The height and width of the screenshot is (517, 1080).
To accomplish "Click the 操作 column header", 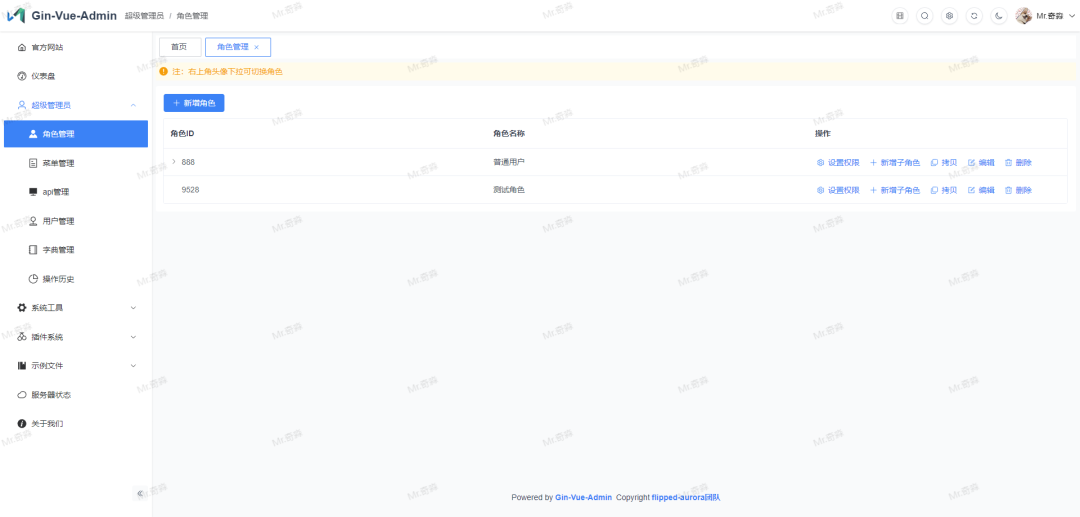I will click(x=823, y=134).
